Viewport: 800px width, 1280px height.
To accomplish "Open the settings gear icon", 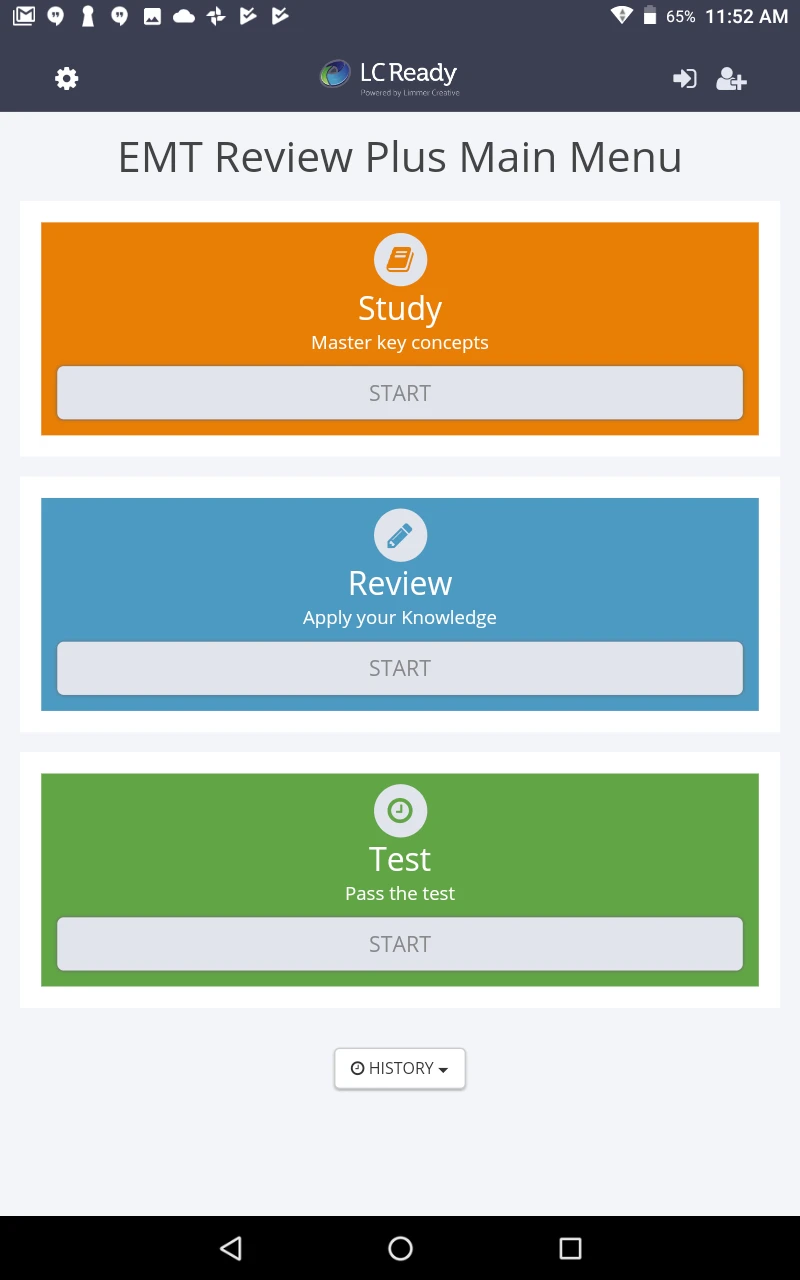I will point(67,79).
